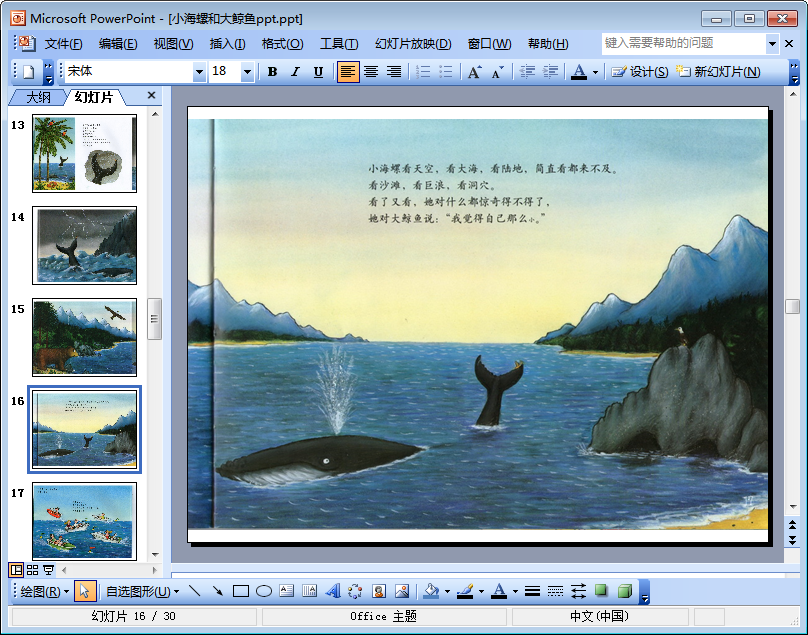Open the 编辑(E) menu
Screen dimensions: 808x635
[x=118, y=44]
